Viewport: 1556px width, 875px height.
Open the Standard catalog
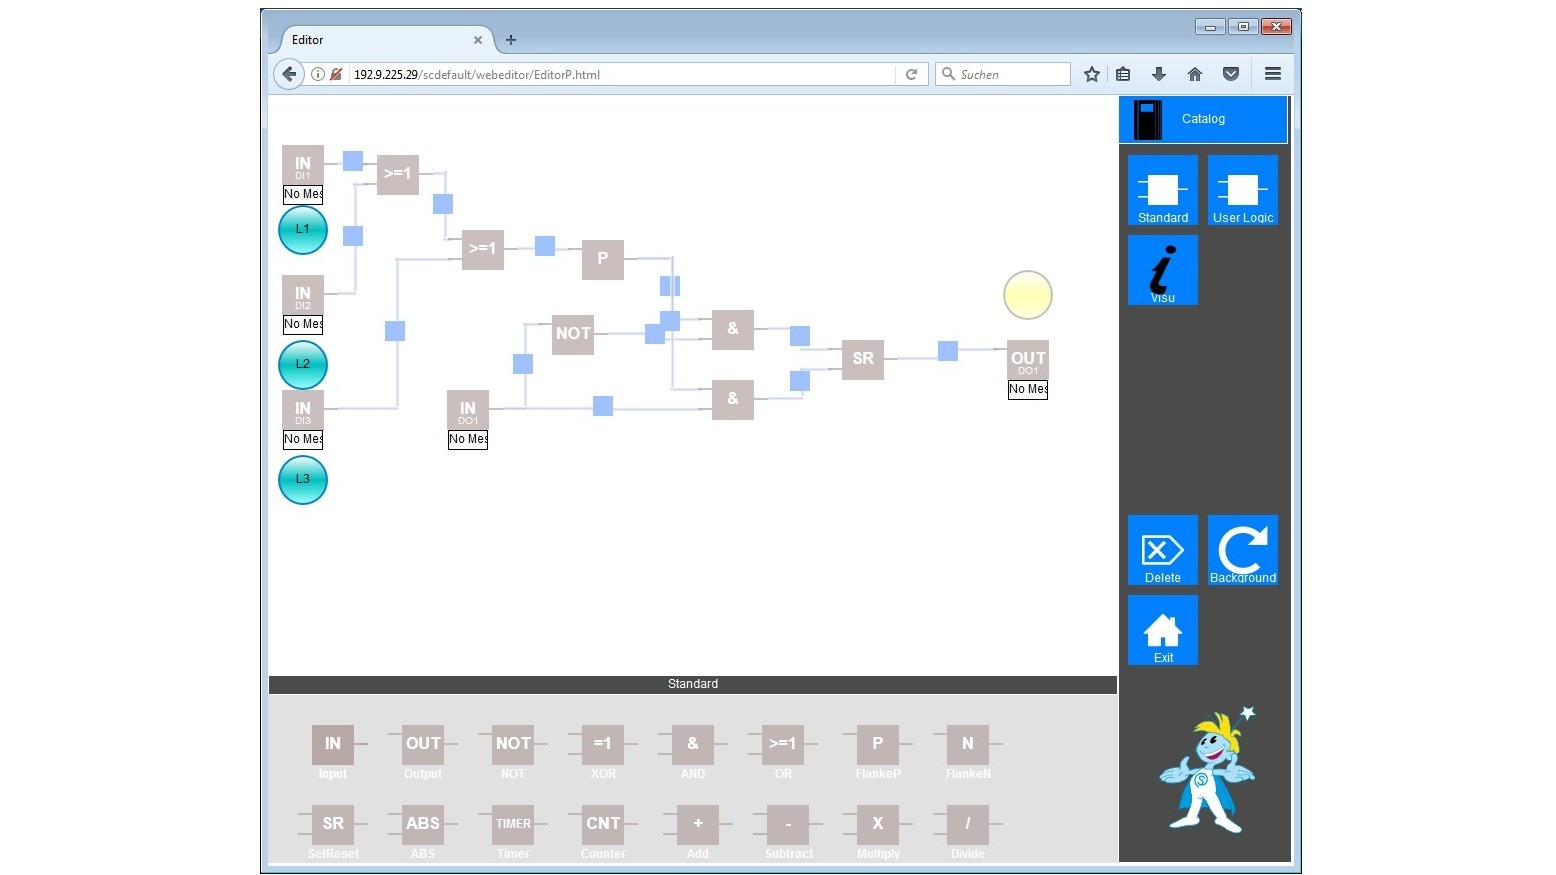click(1162, 190)
